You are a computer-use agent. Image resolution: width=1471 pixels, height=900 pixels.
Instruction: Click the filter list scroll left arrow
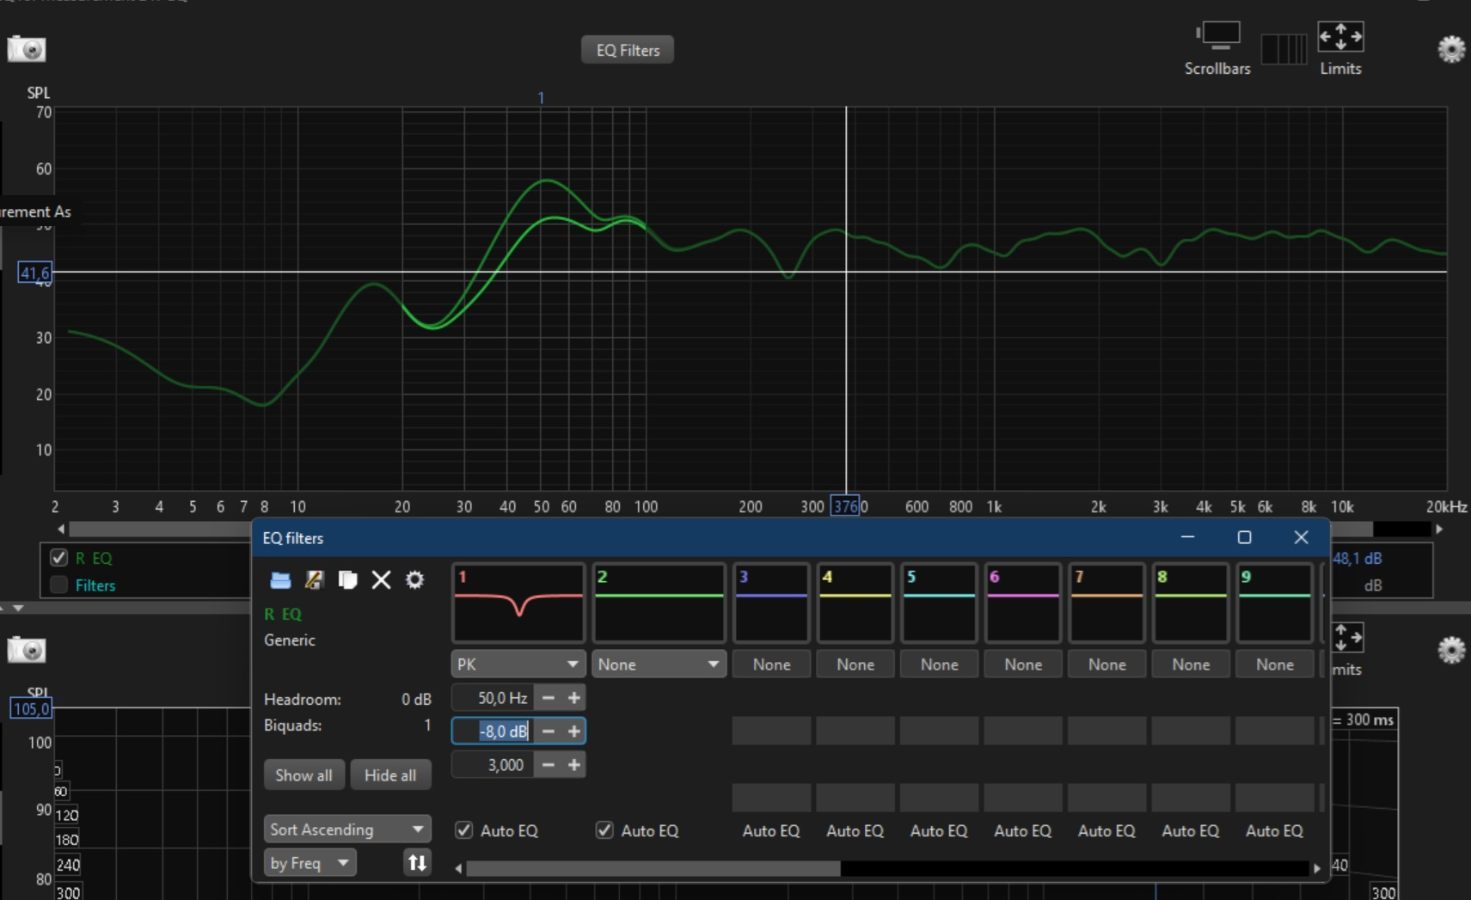[x=458, y=868]
